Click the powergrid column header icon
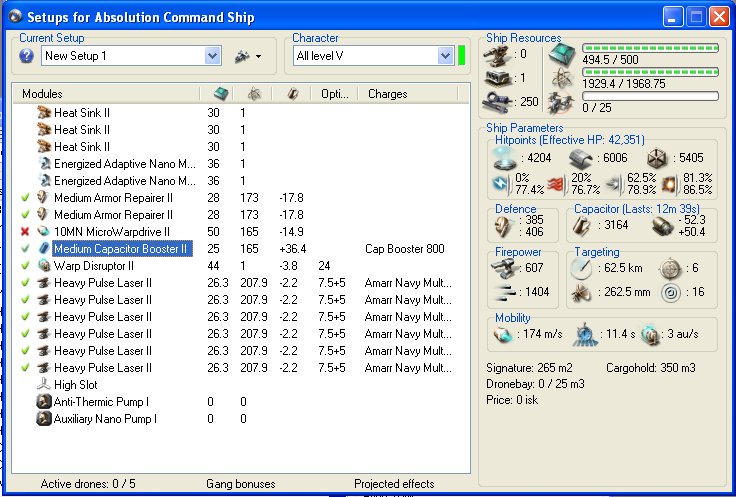The height and width of the screenshot is (497, 736). [x=255, y=94]
